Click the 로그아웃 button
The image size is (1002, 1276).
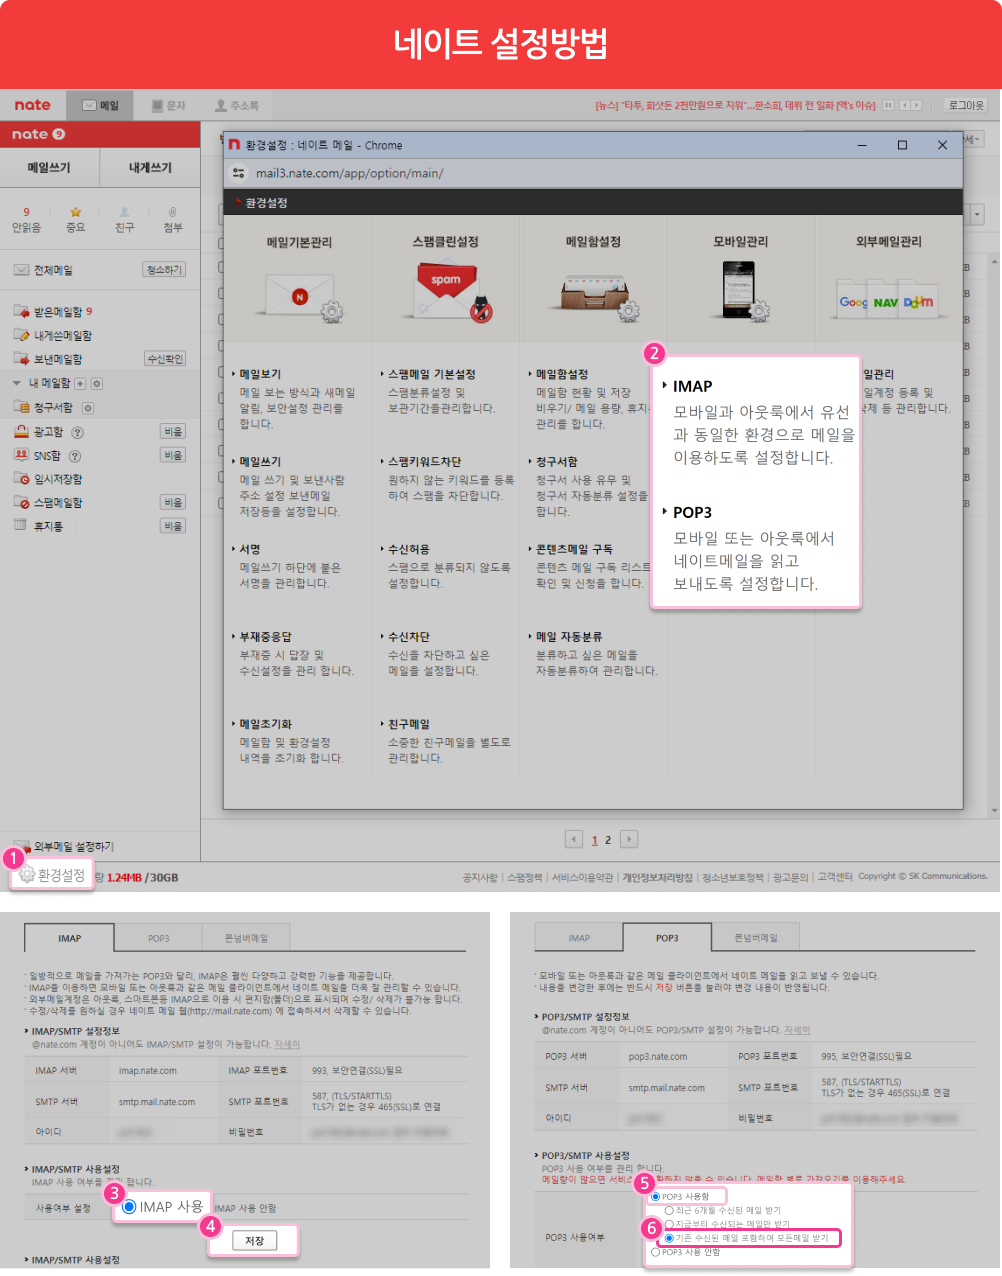966,105
